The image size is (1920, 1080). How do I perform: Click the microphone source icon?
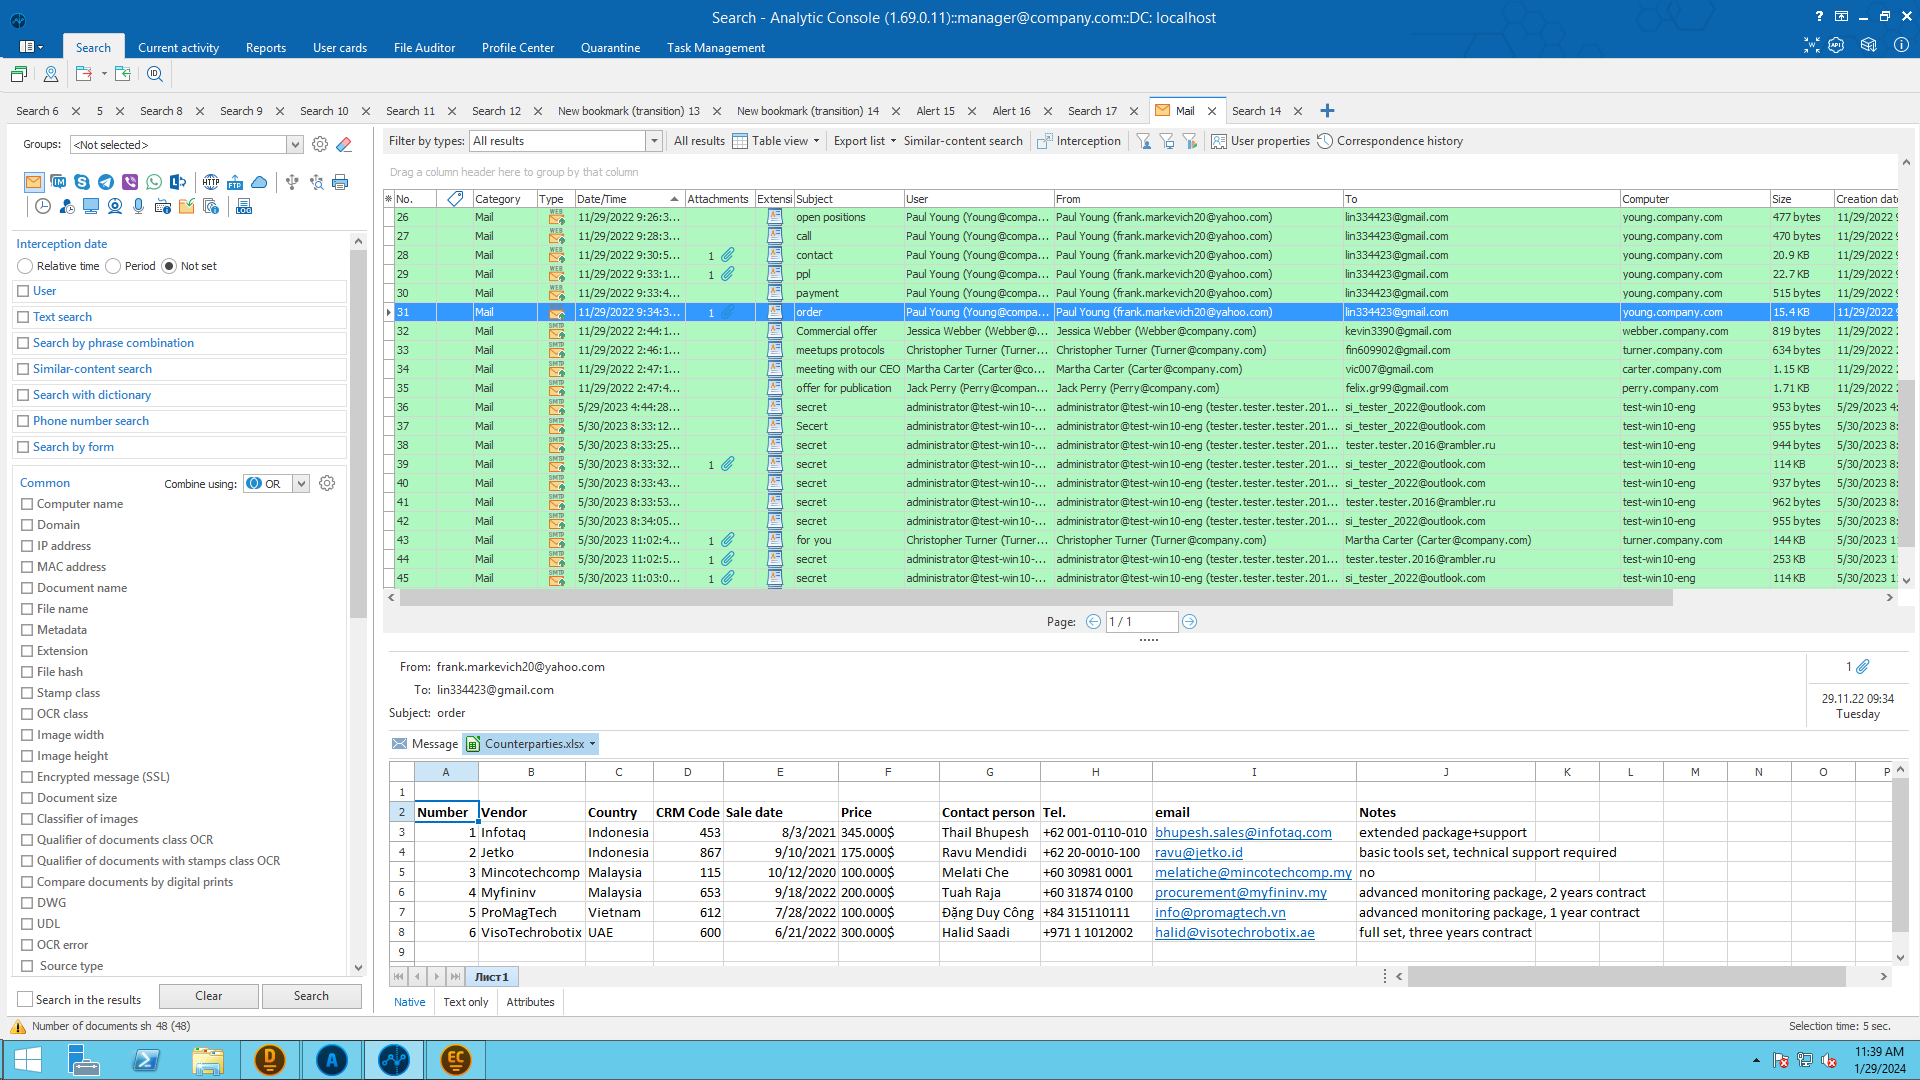pyautogui.click(x=139, y=207)
